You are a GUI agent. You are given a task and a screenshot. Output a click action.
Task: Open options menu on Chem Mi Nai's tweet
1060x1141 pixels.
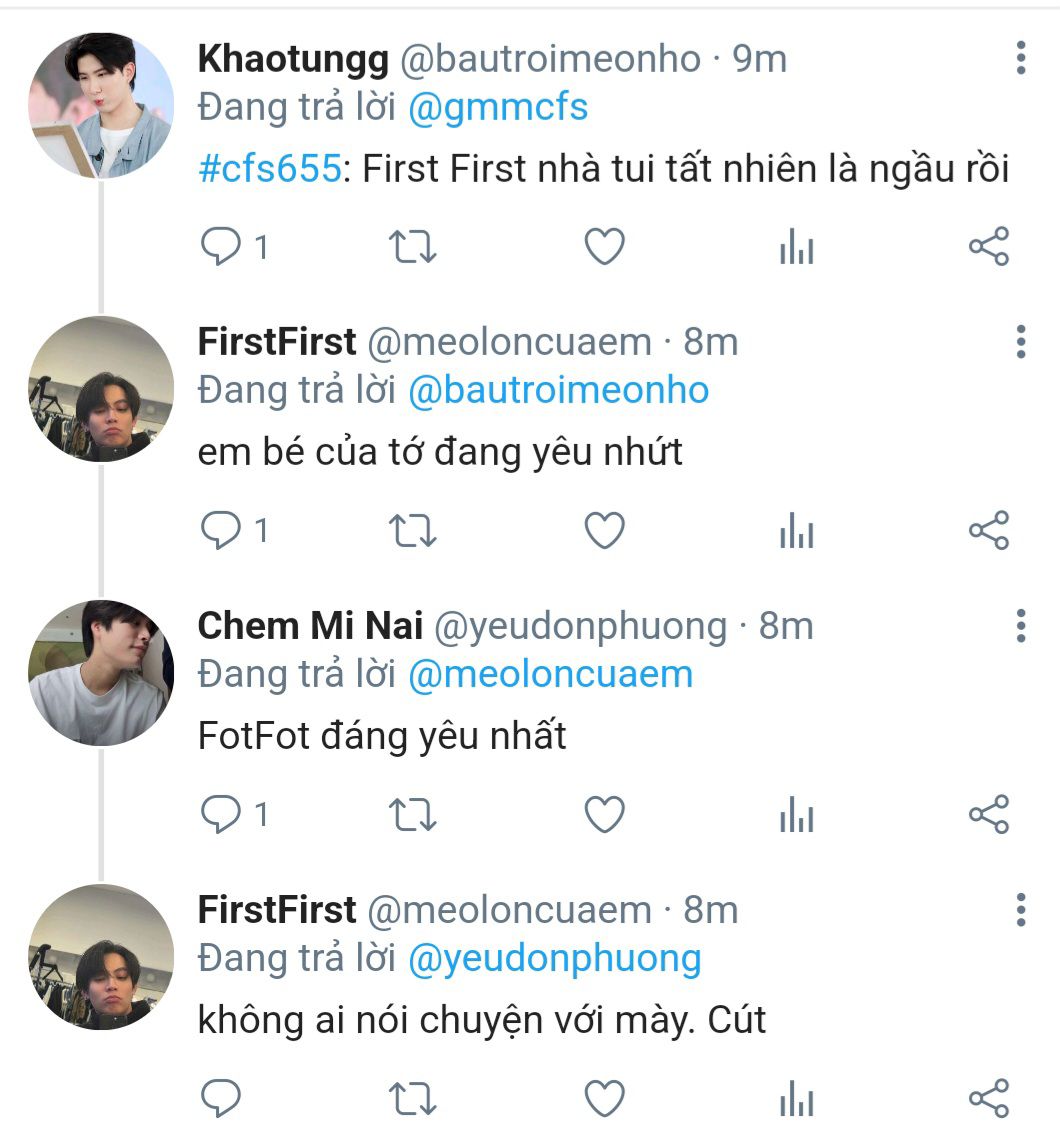point(1020,626)
